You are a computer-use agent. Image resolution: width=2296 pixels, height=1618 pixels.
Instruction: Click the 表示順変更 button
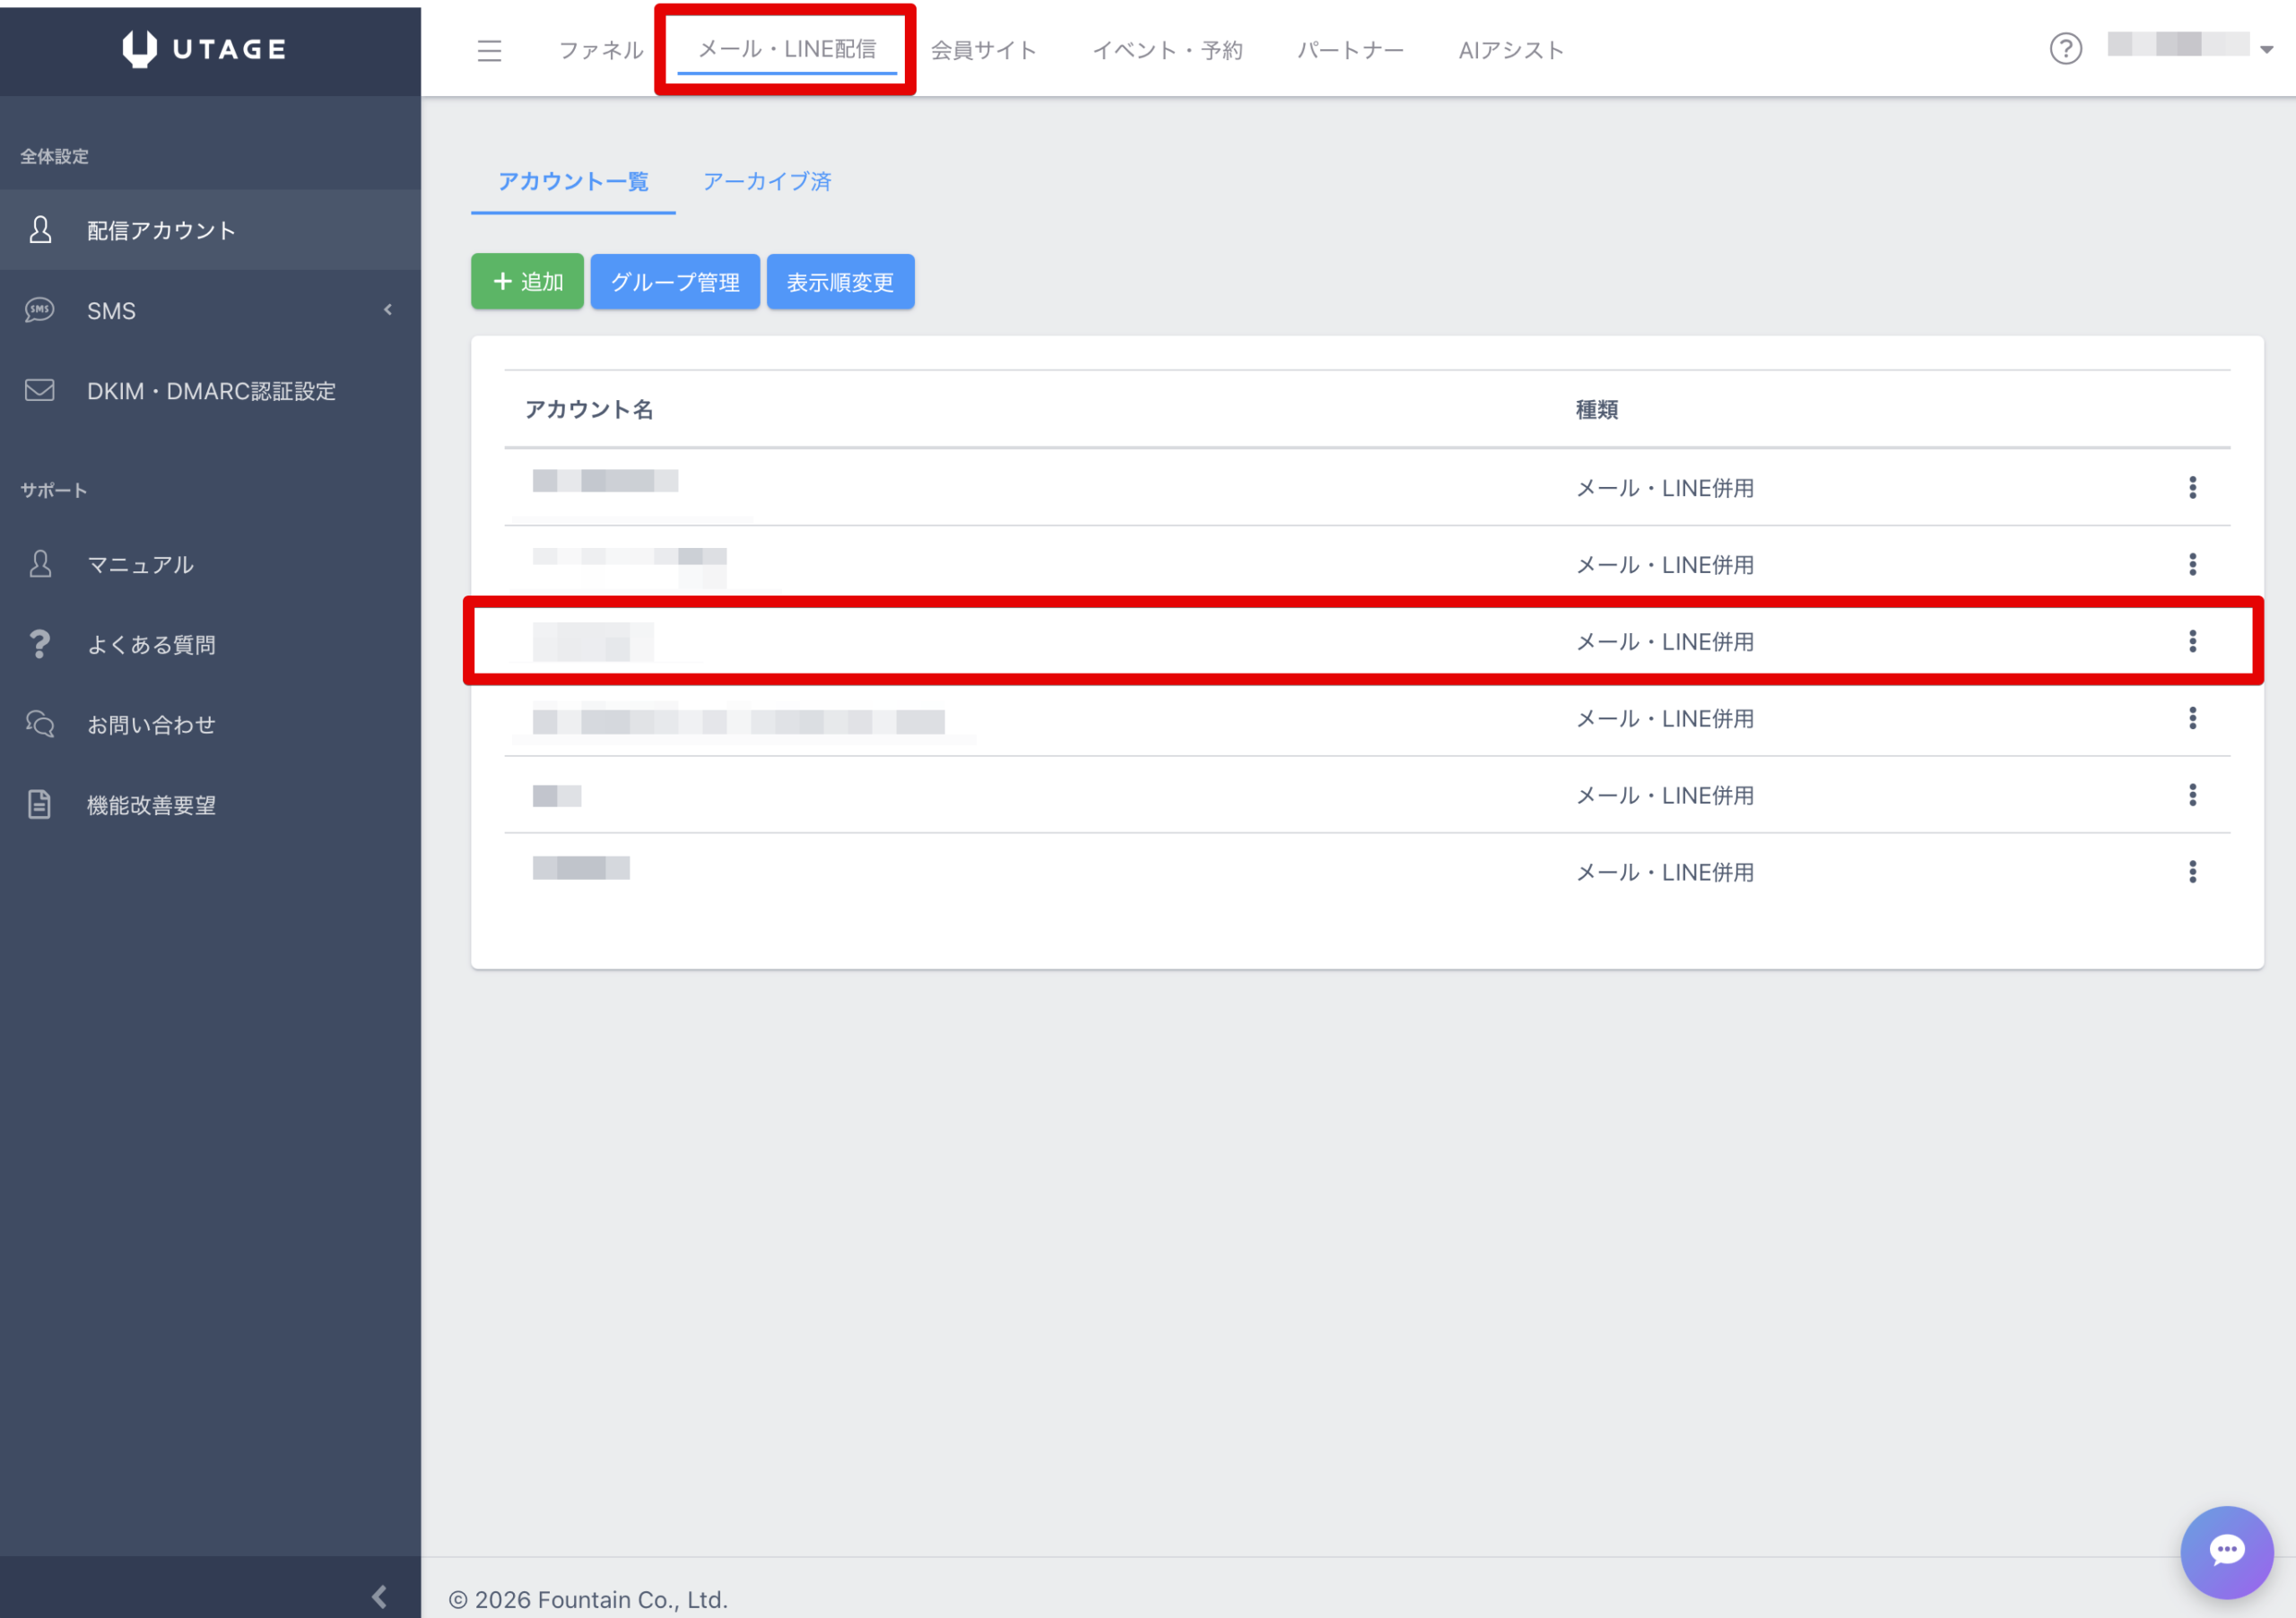coord(840,283)
